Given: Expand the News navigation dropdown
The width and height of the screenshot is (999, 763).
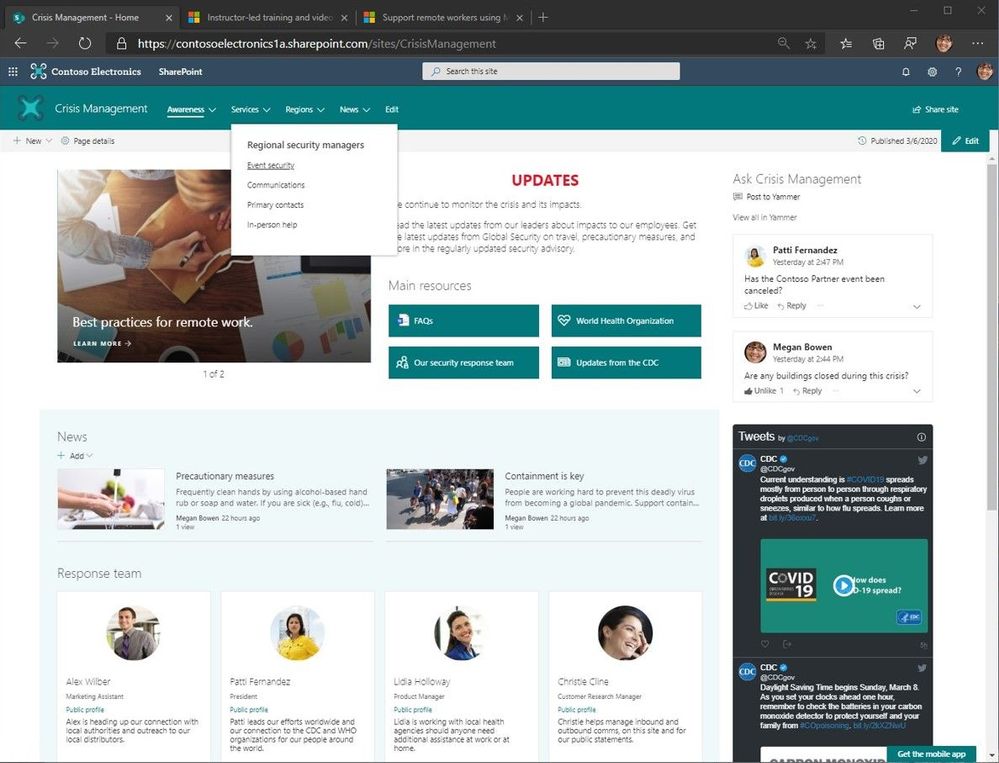Looking at the screenshot, I should click(x=354, y=110).
